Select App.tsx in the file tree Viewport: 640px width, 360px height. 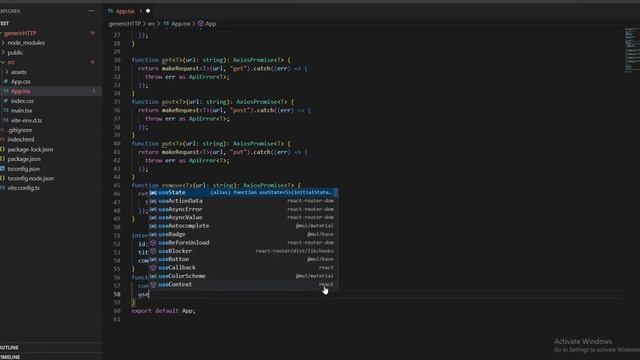click(x=20, y=91)
